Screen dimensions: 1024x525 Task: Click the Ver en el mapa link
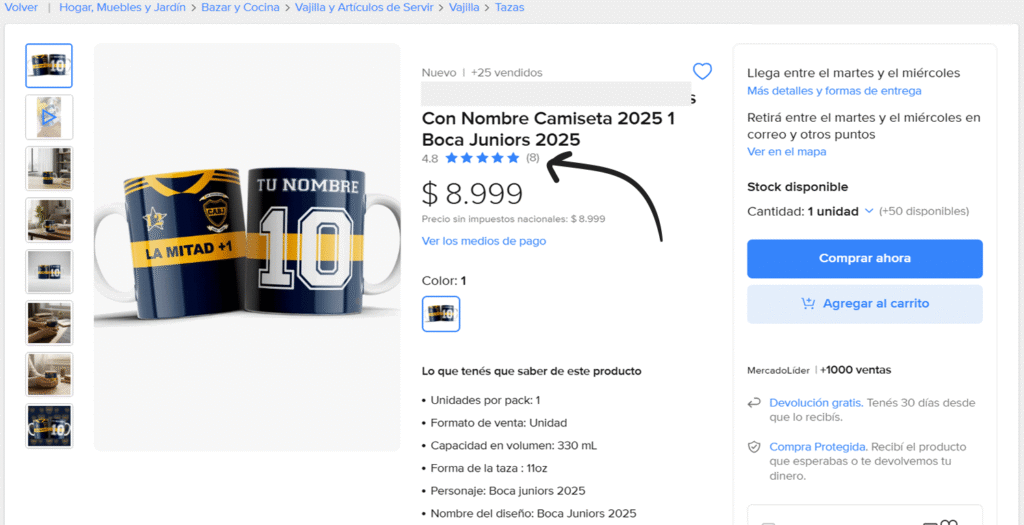coord(786,152)
